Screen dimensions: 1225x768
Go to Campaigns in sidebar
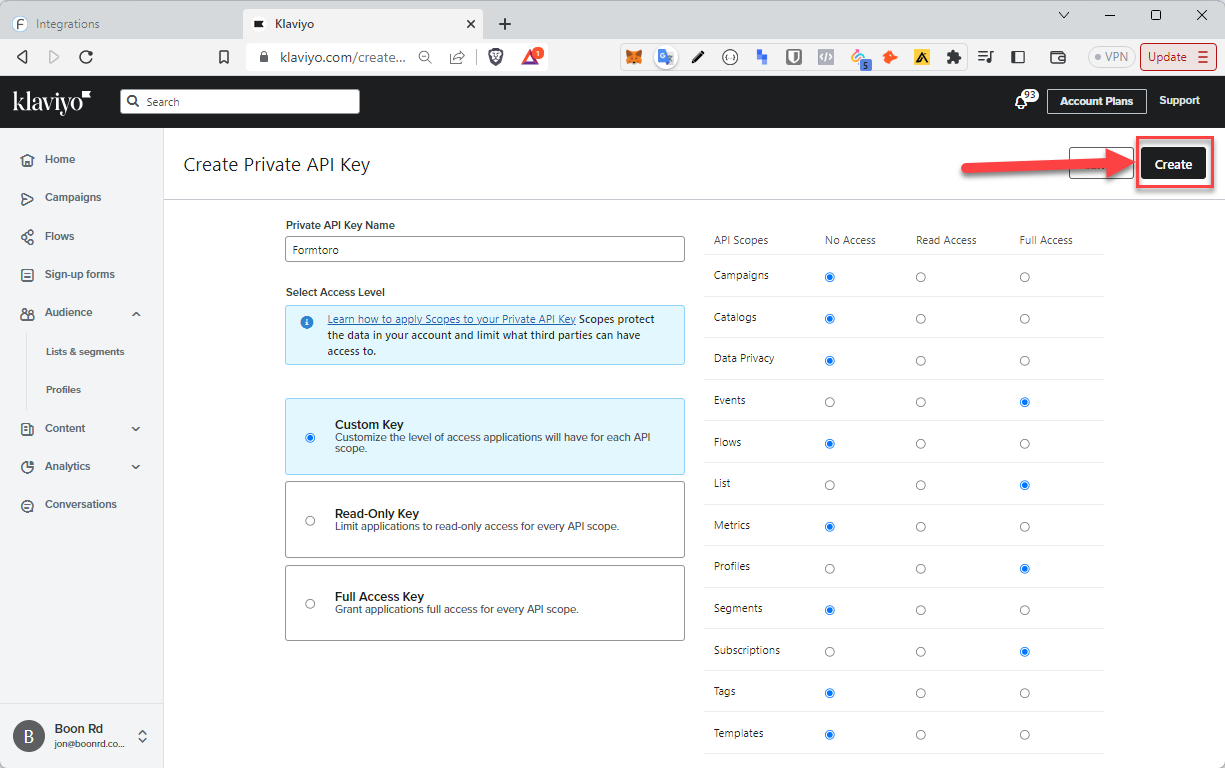pos(73,198)
